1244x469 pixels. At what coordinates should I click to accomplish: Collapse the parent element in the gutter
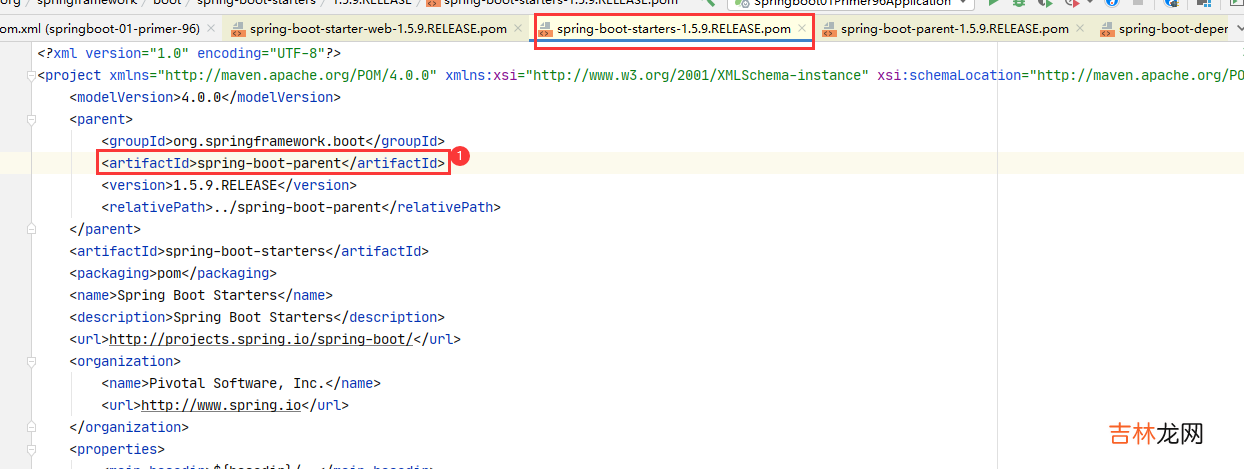32,119
